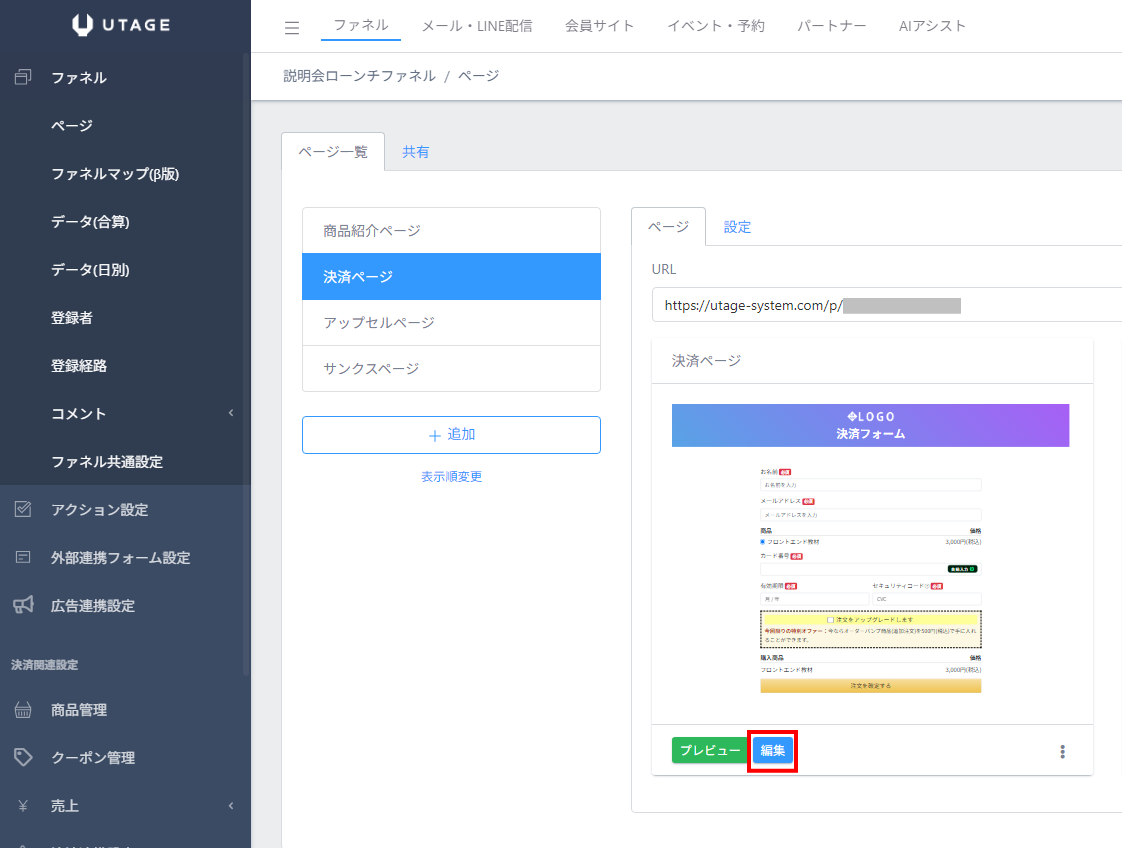Click the UTAGE logo
Viewport: 1122px width, 848px height.
[121, 24]
